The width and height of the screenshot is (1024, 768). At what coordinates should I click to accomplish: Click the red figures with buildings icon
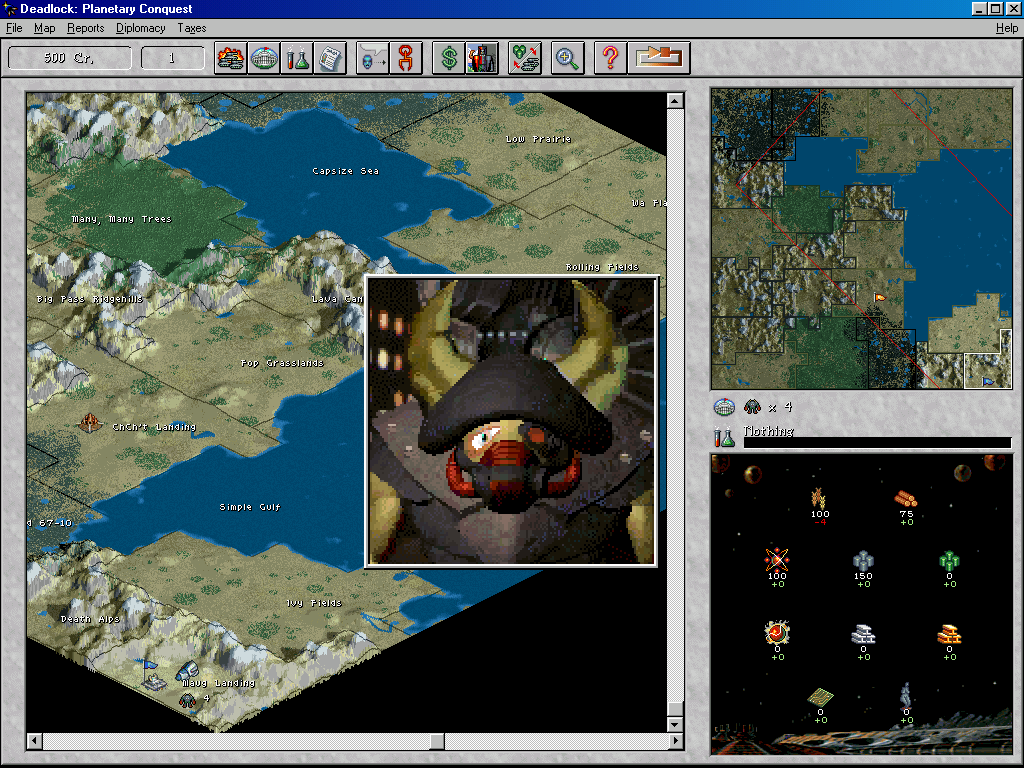pos(482,58)
